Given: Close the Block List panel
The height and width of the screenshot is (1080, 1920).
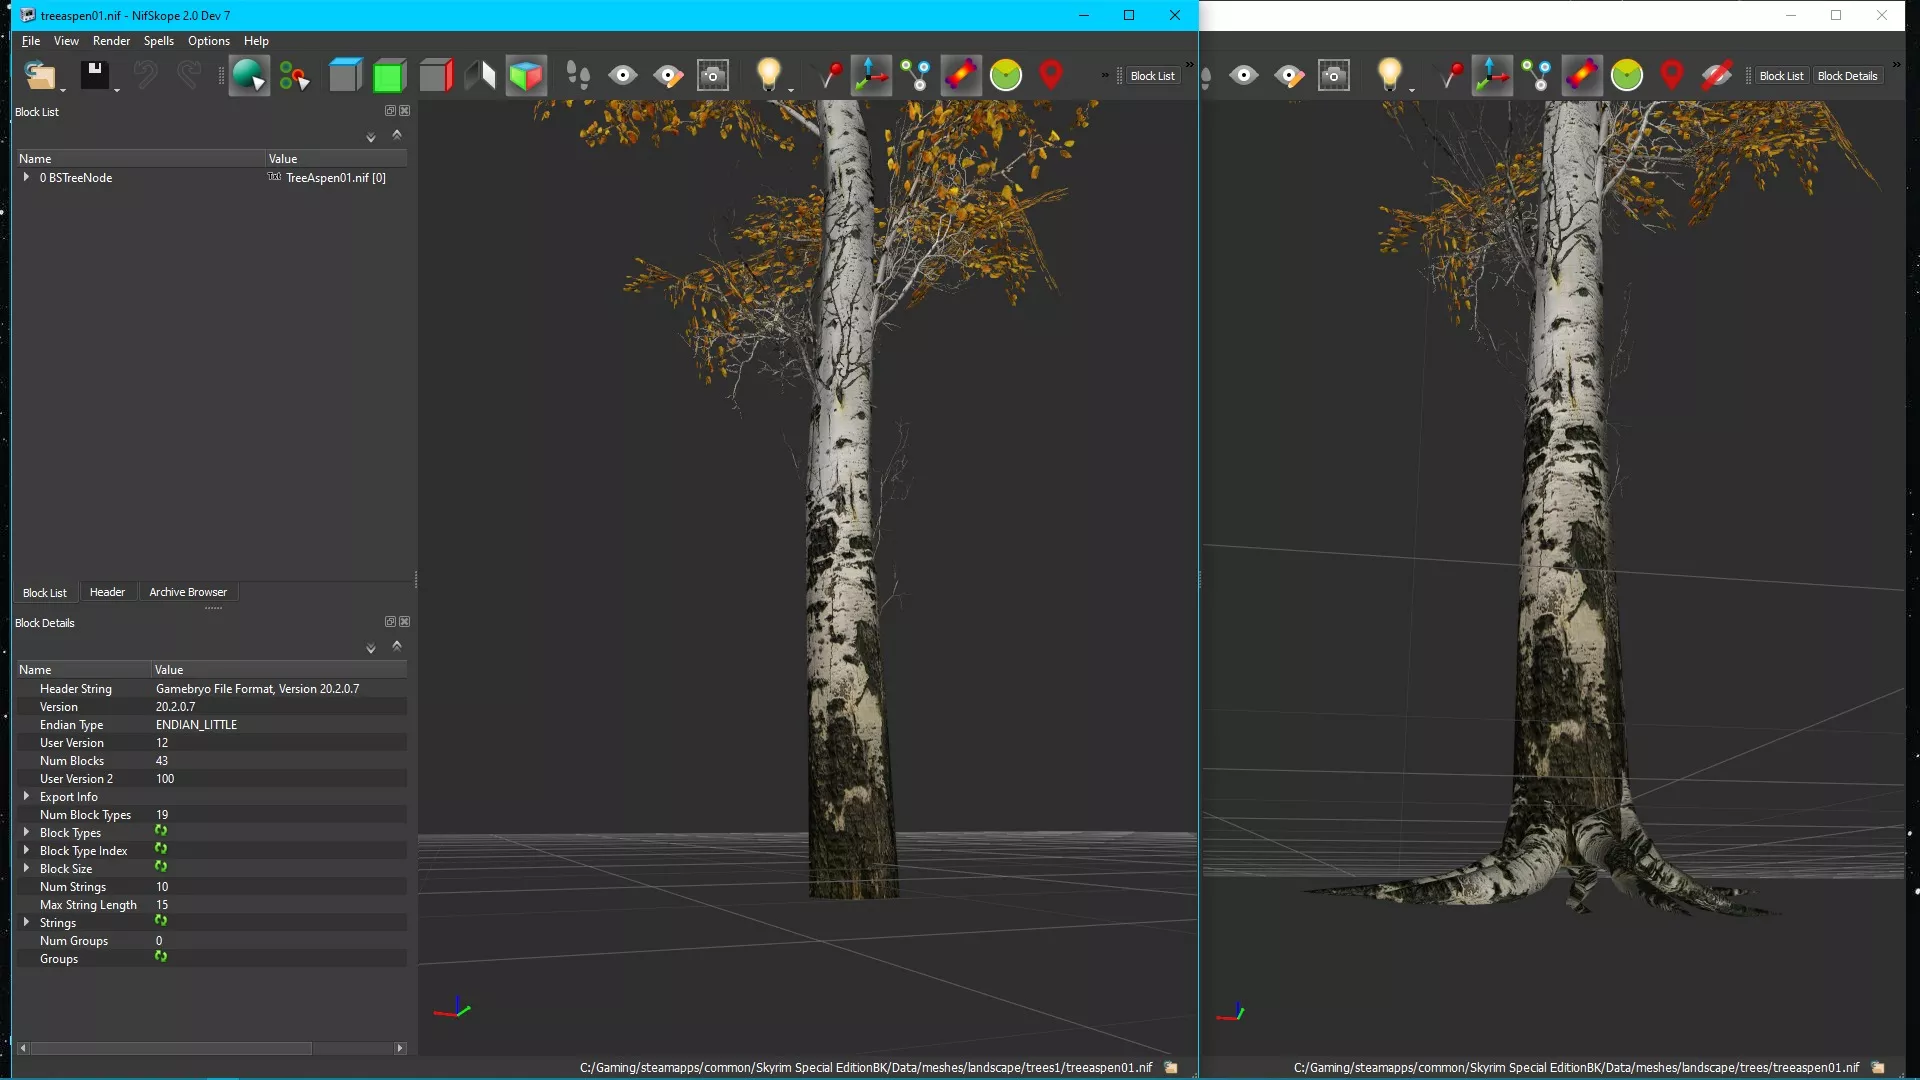Looking at the screenshot, I should point(405,111).
